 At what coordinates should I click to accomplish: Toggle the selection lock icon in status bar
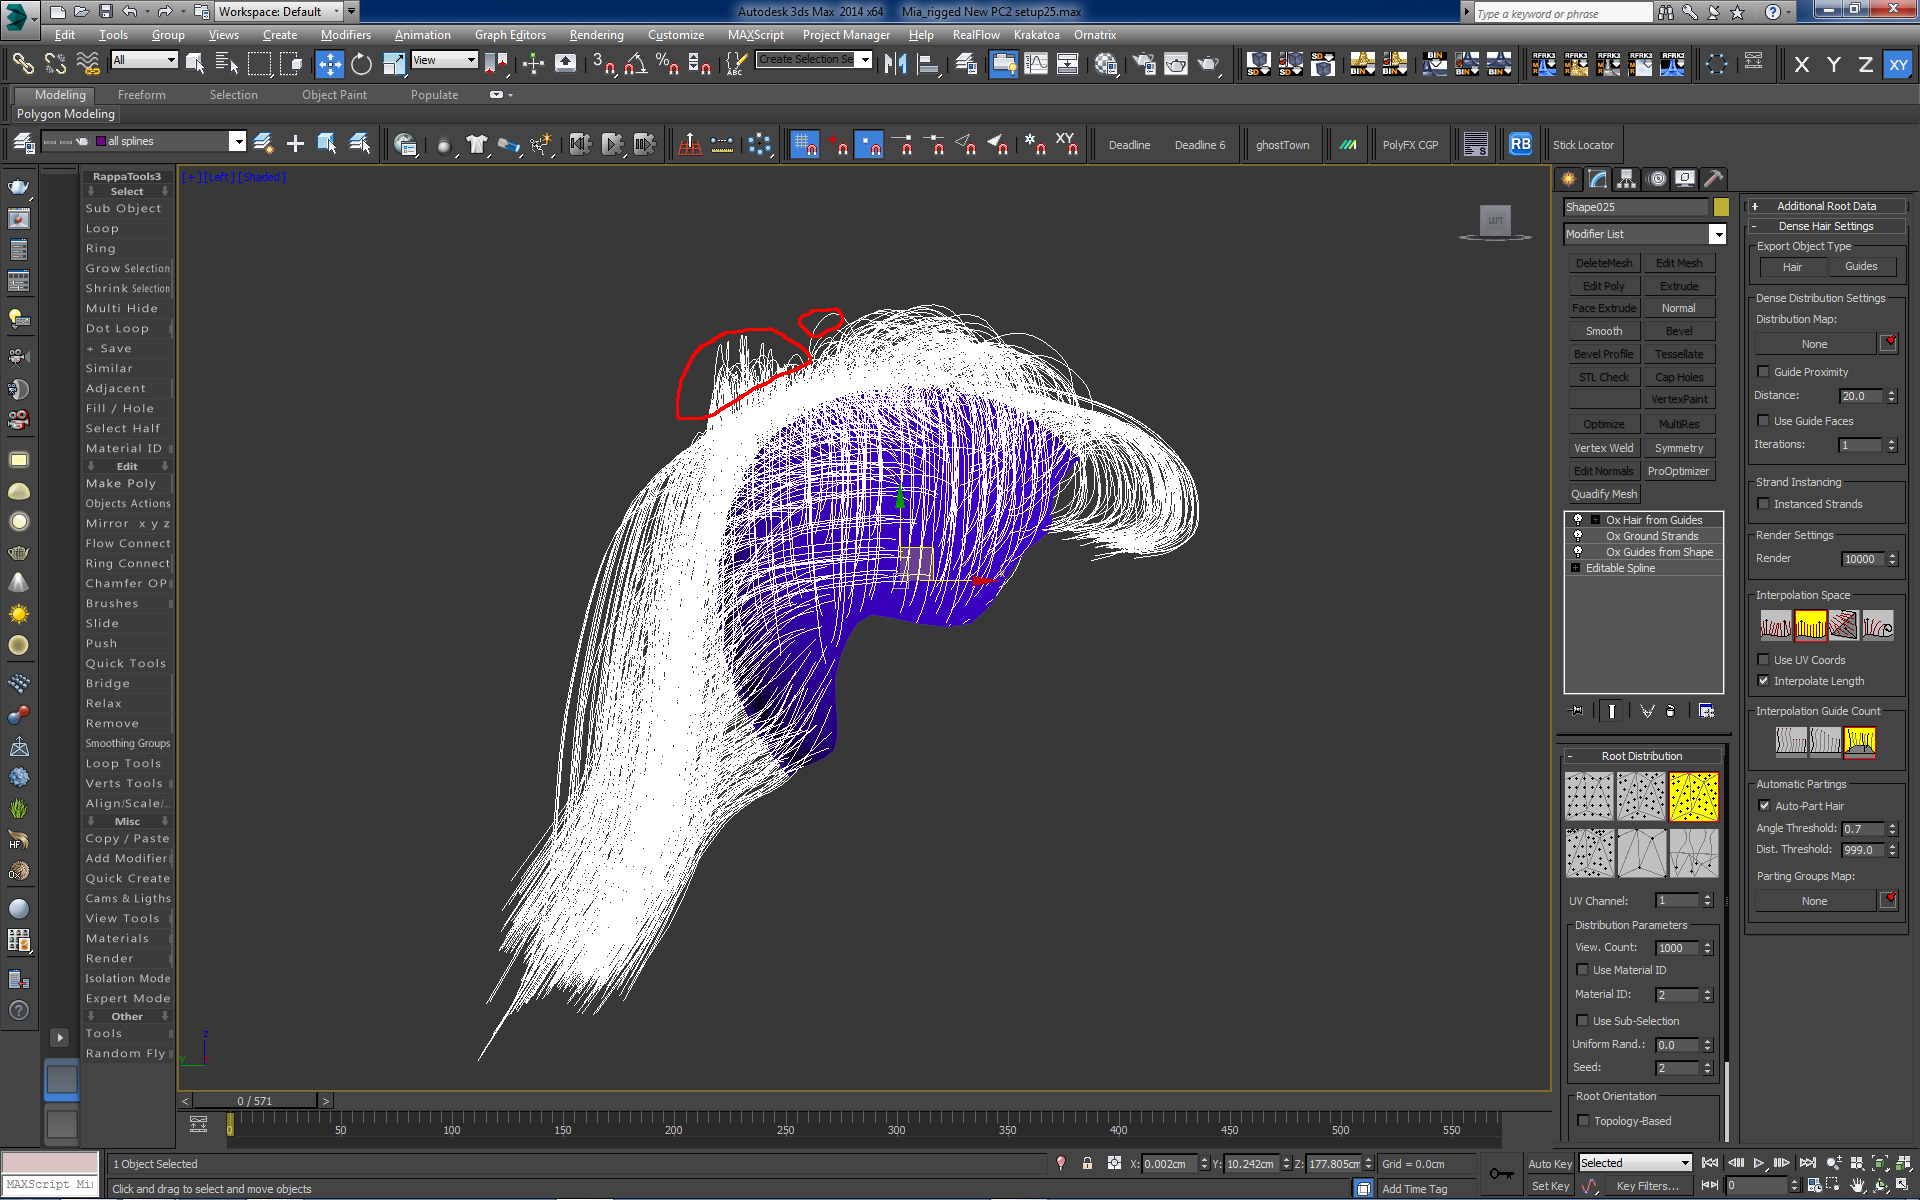pos(1087,1164)
